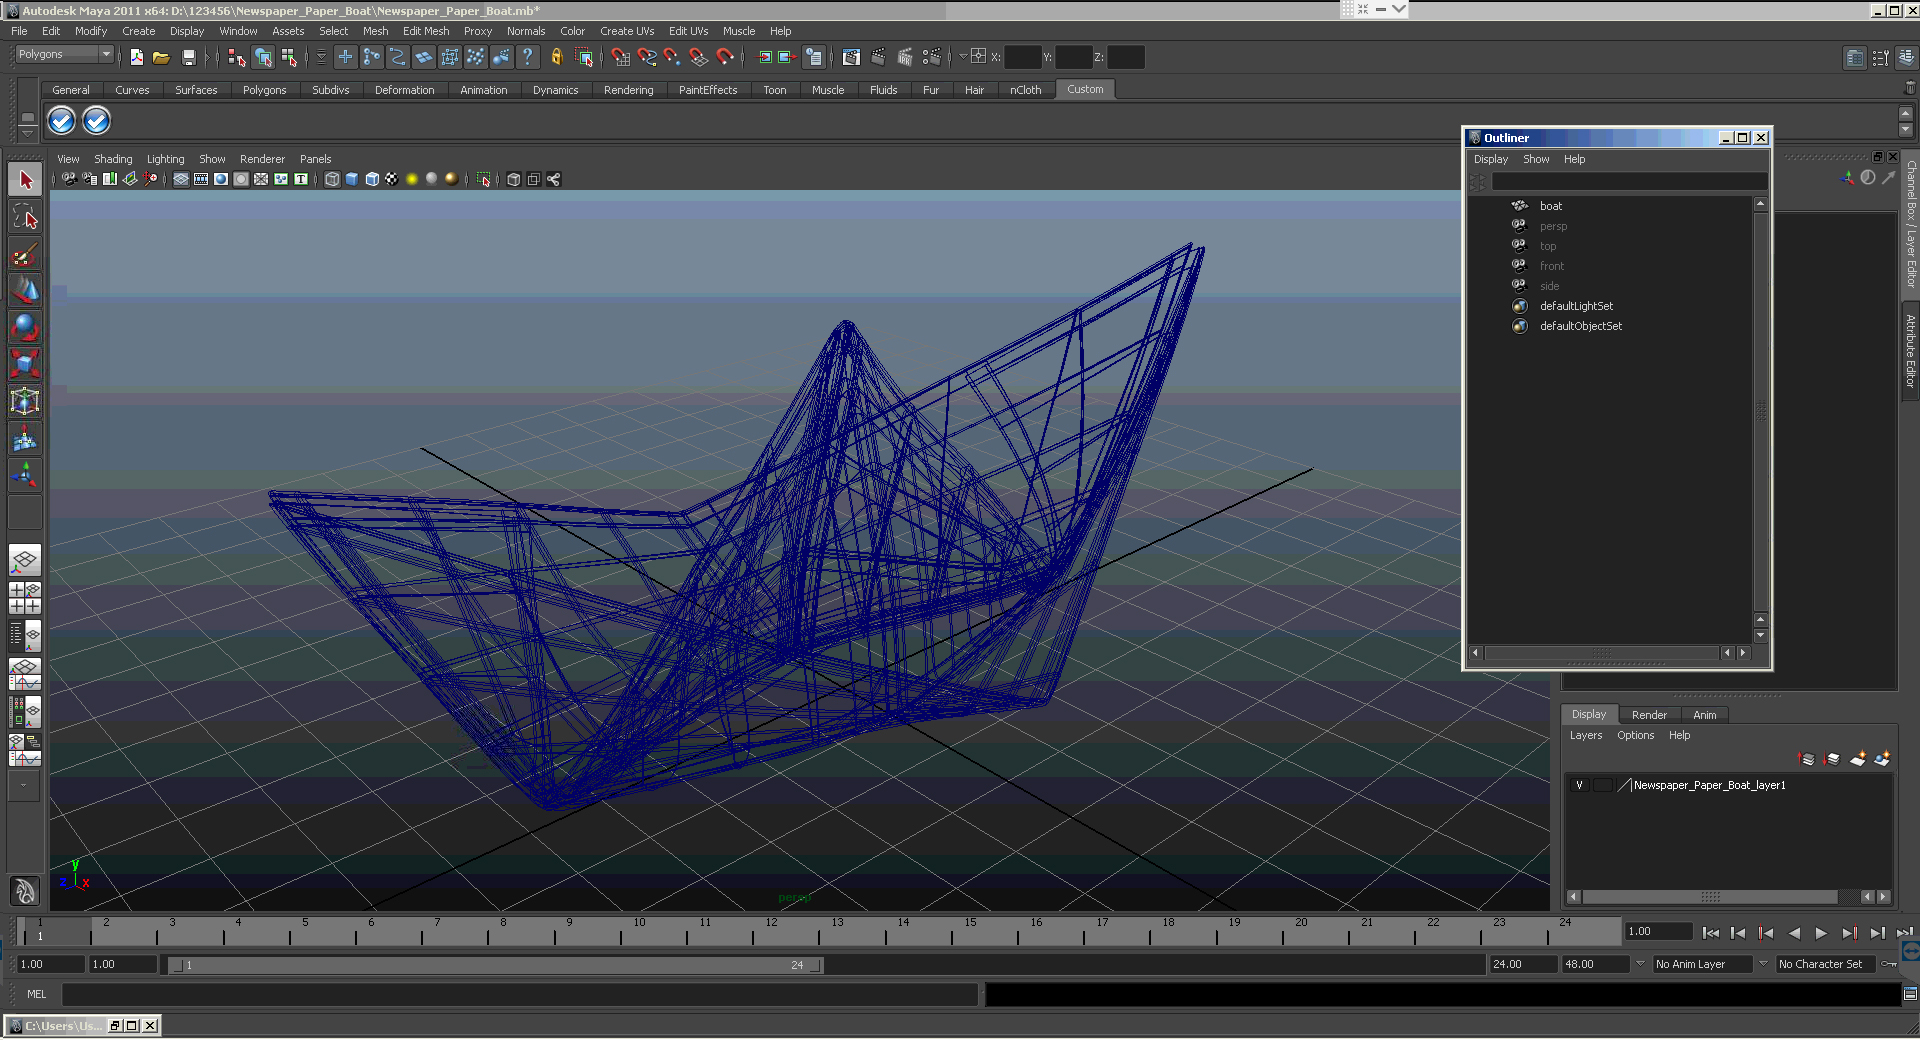The height and width of the screenshot is (1040, 1920).
Task: Open the Polygons menu set dropdown
Action: [x=64, y=54]
